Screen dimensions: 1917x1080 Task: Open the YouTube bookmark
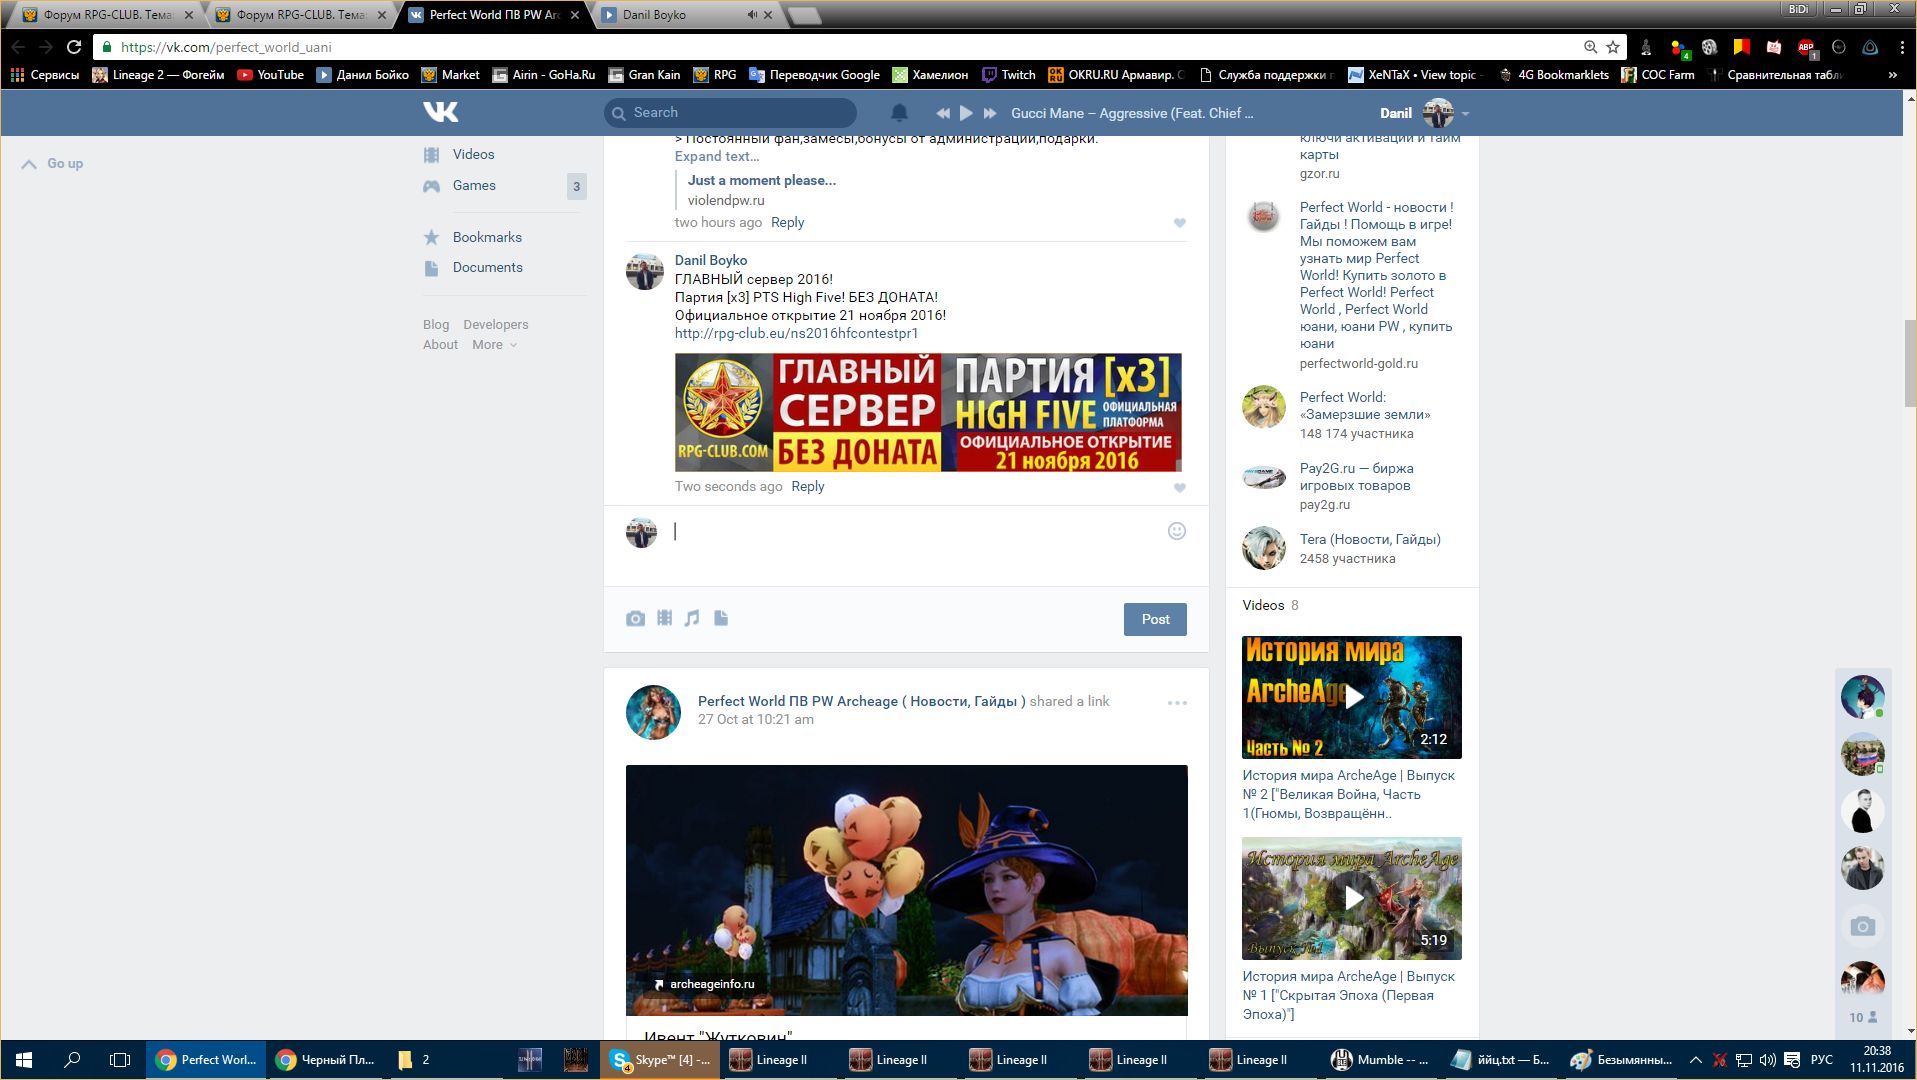(x=271, y=75)
